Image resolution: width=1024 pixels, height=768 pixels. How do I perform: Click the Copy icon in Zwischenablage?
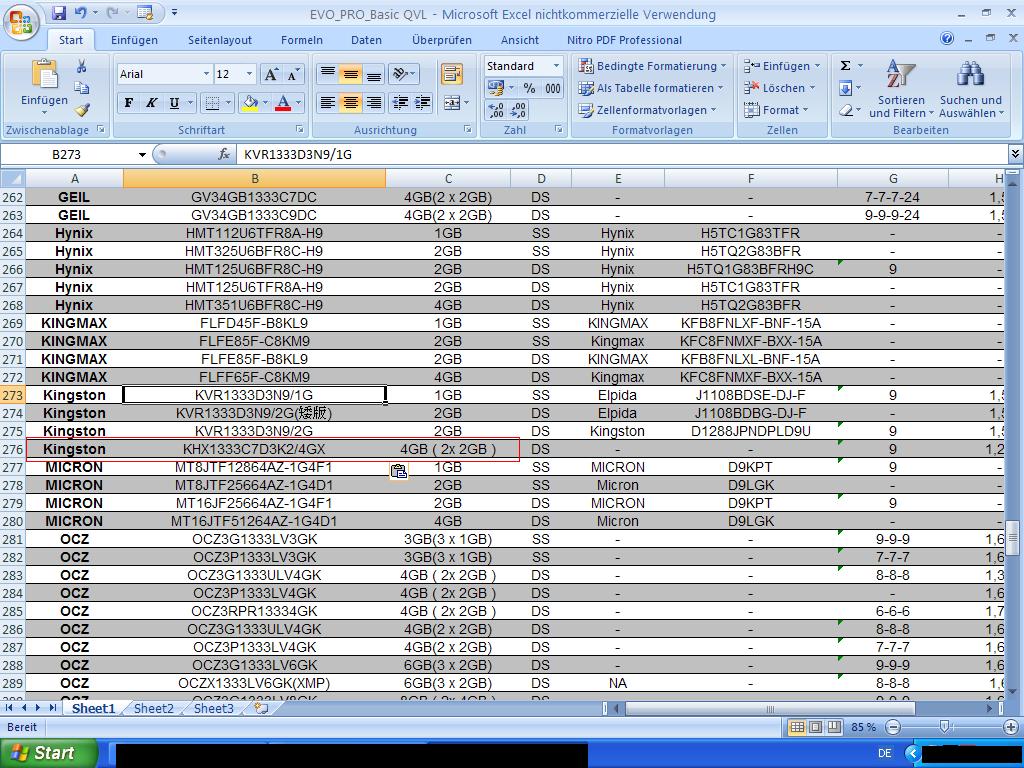pyautogui.click(x=82, y=88)
